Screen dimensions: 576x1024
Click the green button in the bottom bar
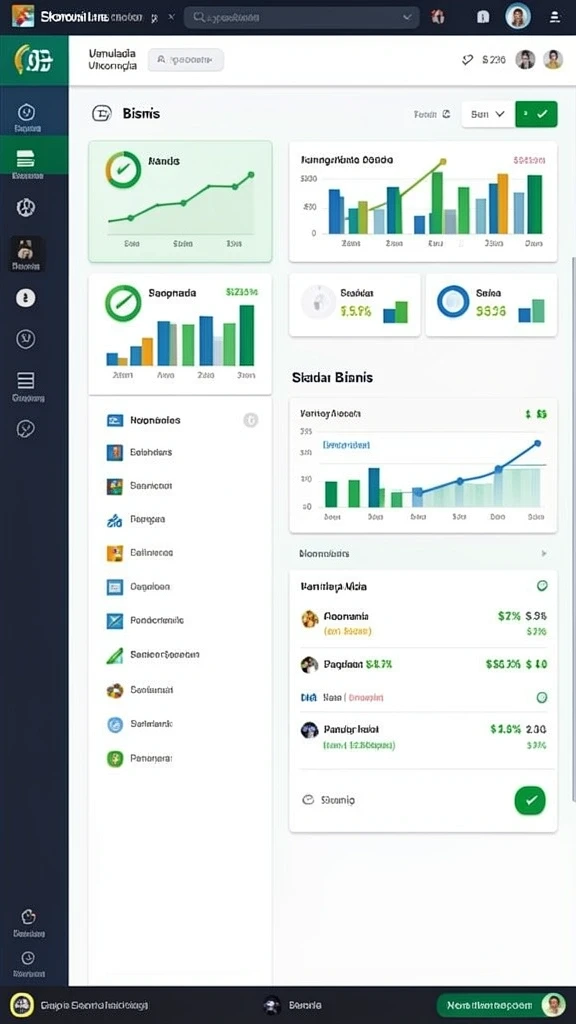point(501,1006)
